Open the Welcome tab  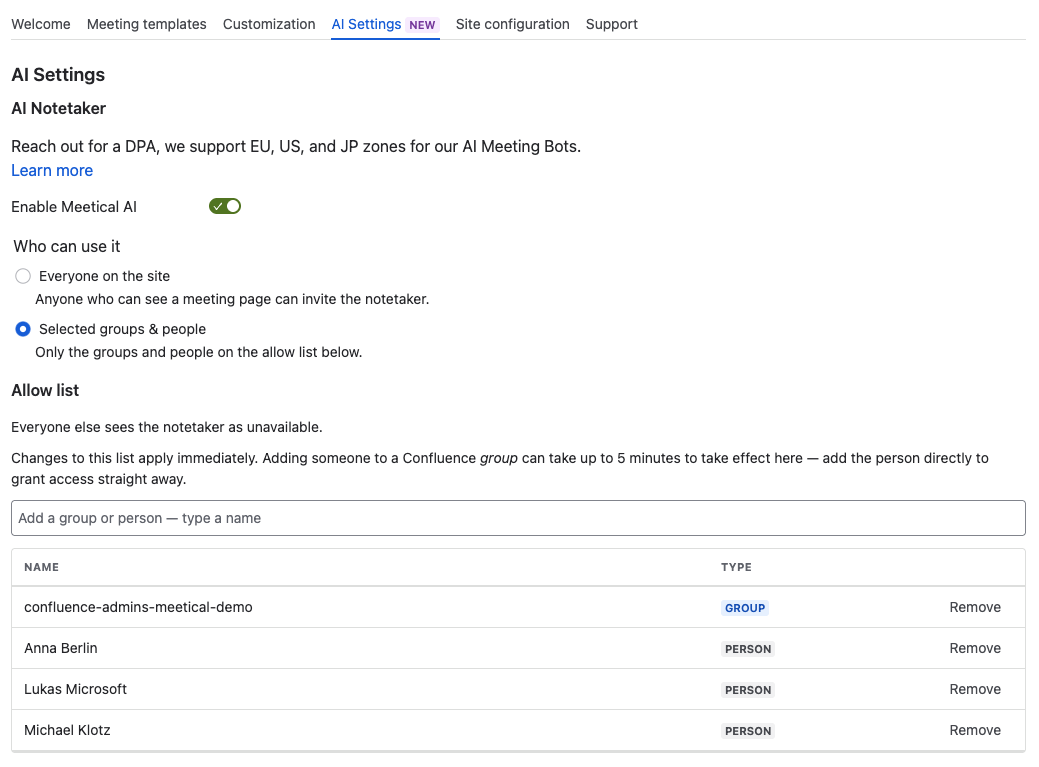coord(40,24)
